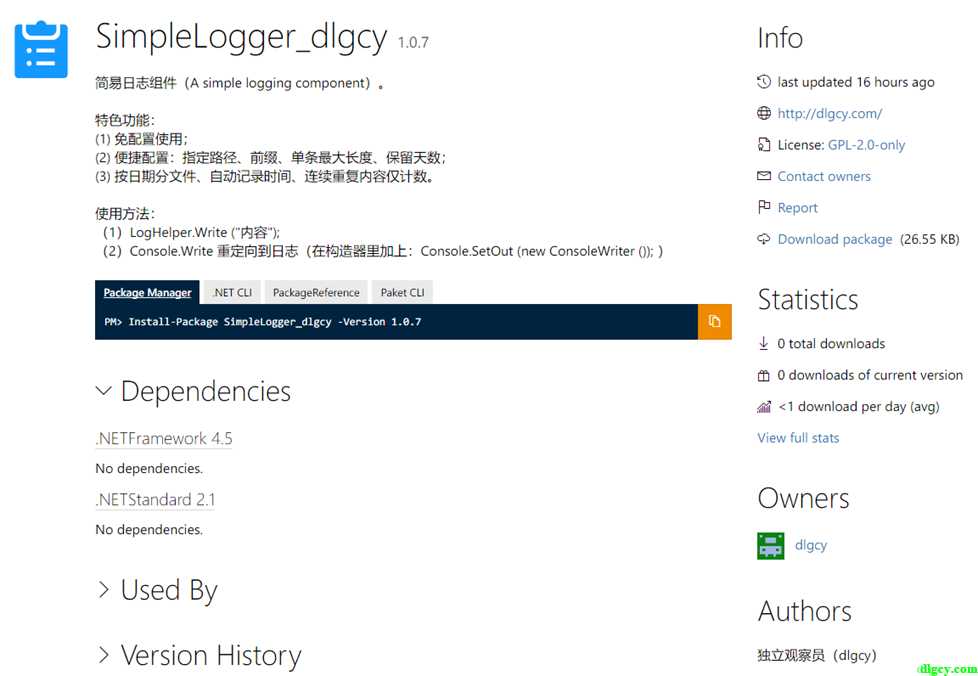Open the dlgcy owner profile link
978x676 pixels.
click(x=811, y=544)
